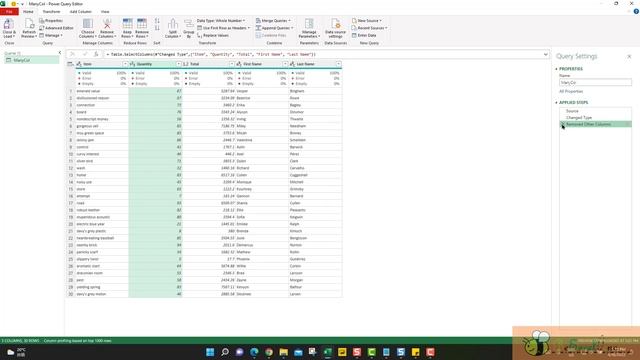This screenshot has width=640, height=360.
Task: Open Google Chrome from the taskbar
Action: tap(269, 352)
